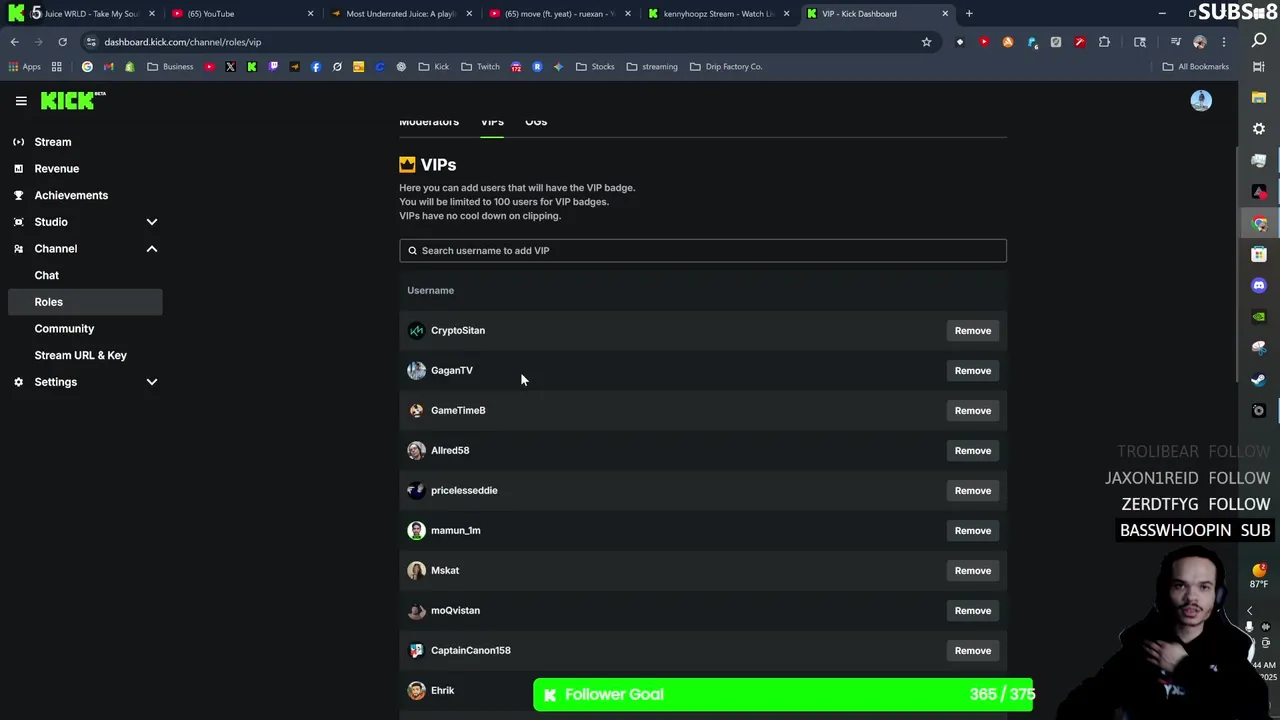Click the Ehrik username
The height and width of the screenshot is (720, 1280).
click(442, 690)
